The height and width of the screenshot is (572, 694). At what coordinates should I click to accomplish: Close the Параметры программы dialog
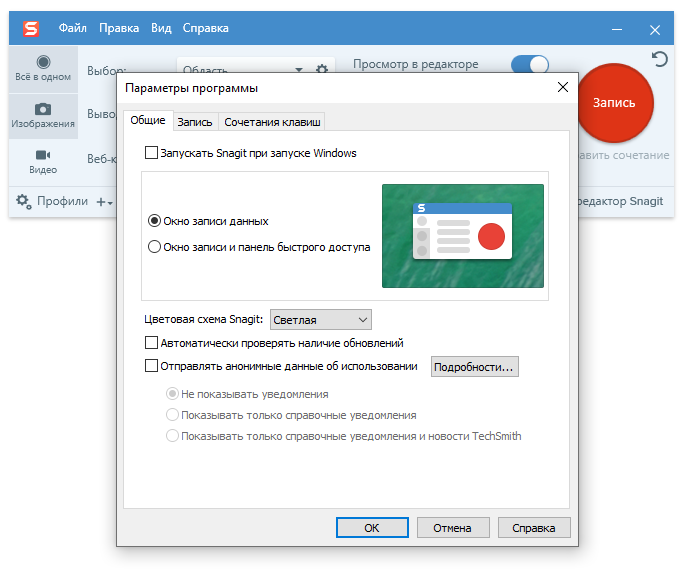(563, 87)
